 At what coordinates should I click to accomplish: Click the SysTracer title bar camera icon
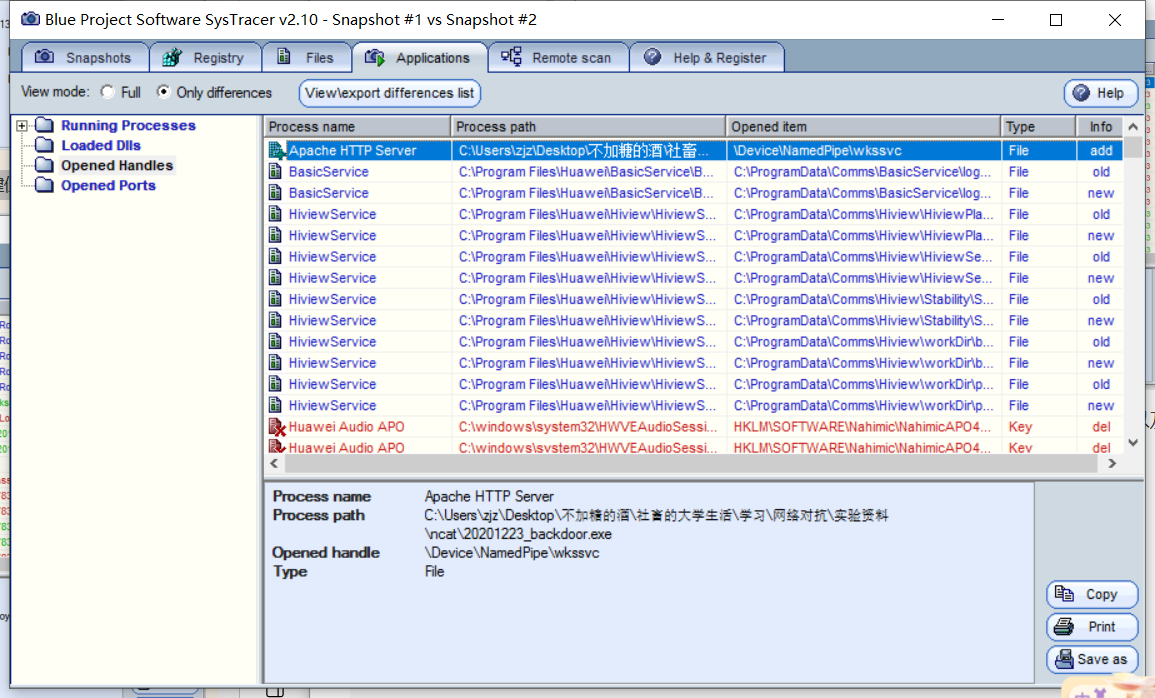30,18
